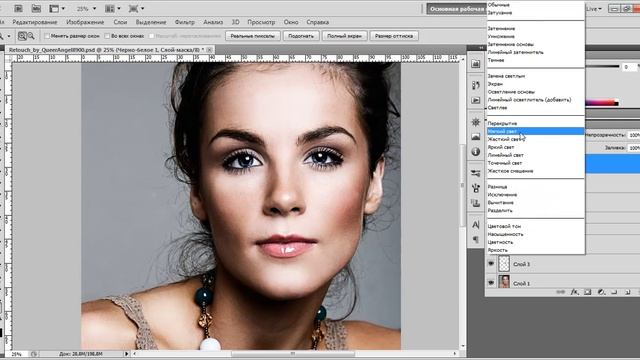Open the History panel icon in dock
The height and width of the screenshot is (360, 640).
pyautogui.click(x=476, y=85)
